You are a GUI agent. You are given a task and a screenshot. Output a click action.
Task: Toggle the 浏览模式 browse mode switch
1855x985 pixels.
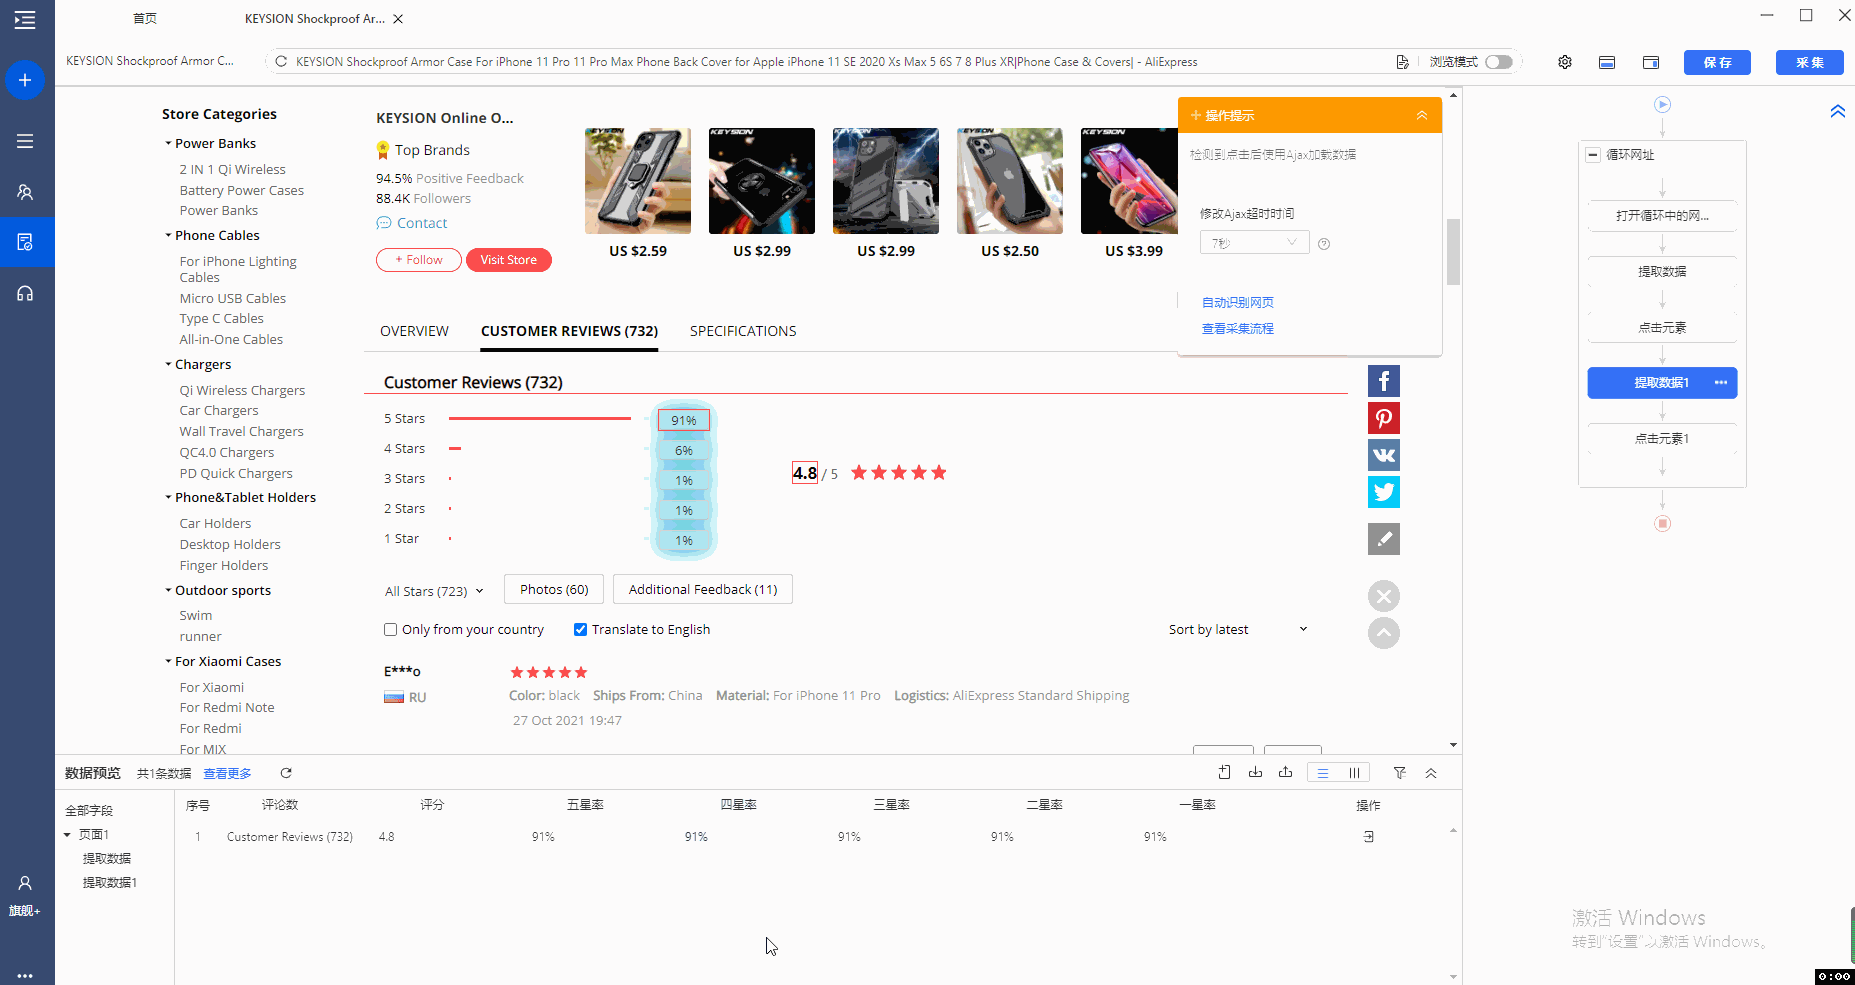point(1499,62)
